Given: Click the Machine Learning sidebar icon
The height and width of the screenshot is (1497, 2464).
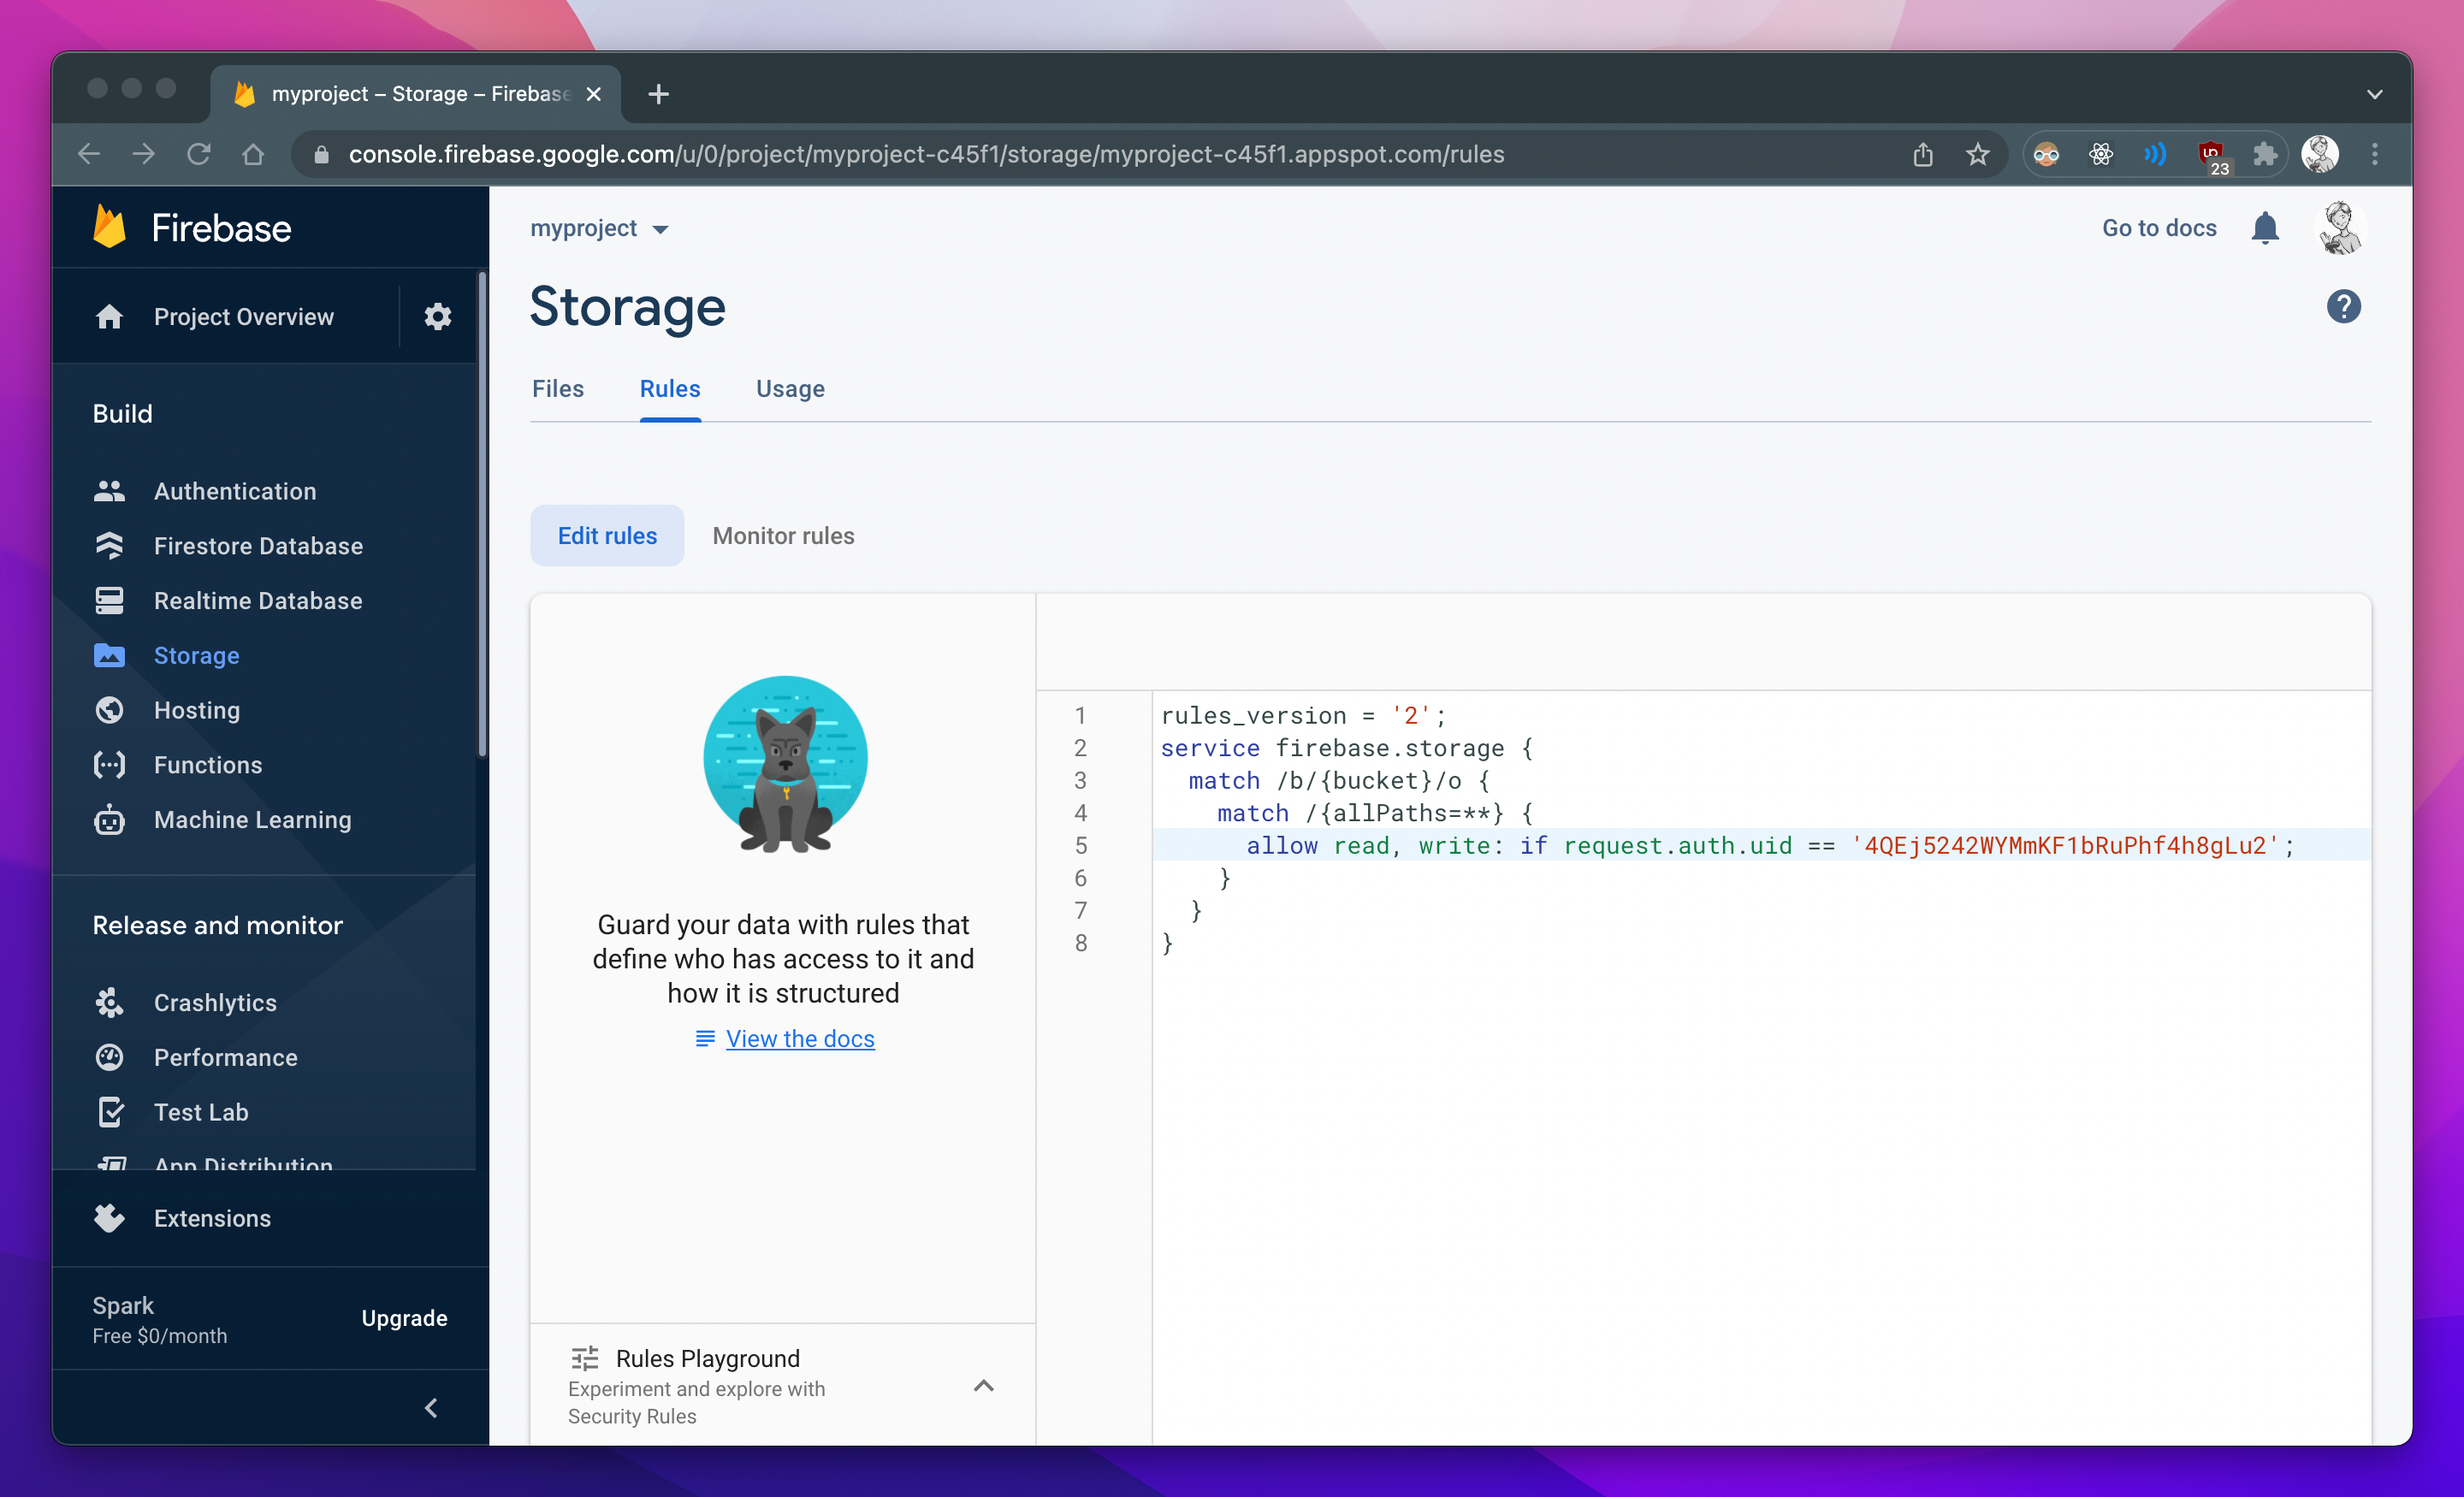Looking at the screenshot, I should coord(111,820).
